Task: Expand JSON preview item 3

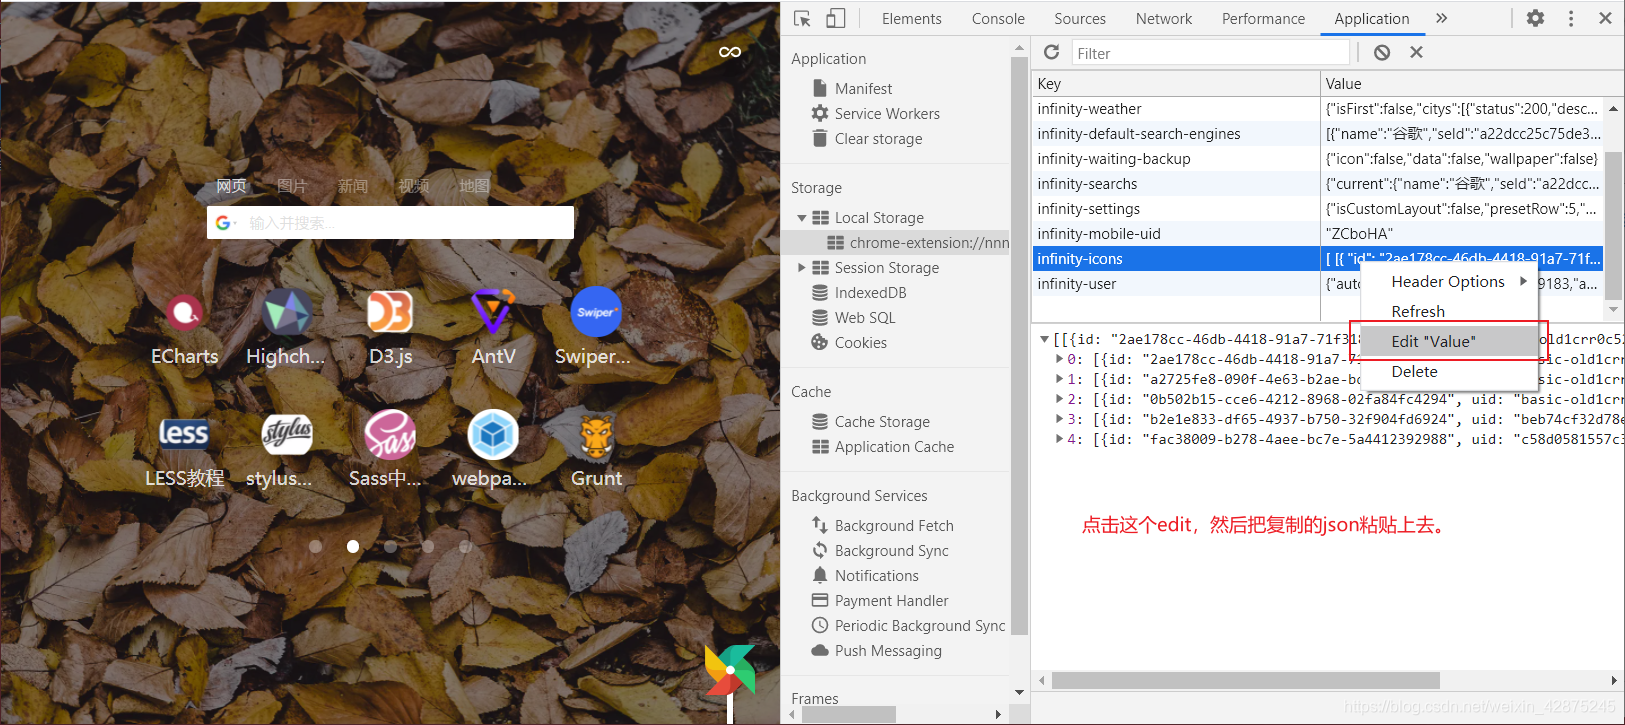Action: pyautogui.click(x=1059, y=419)
